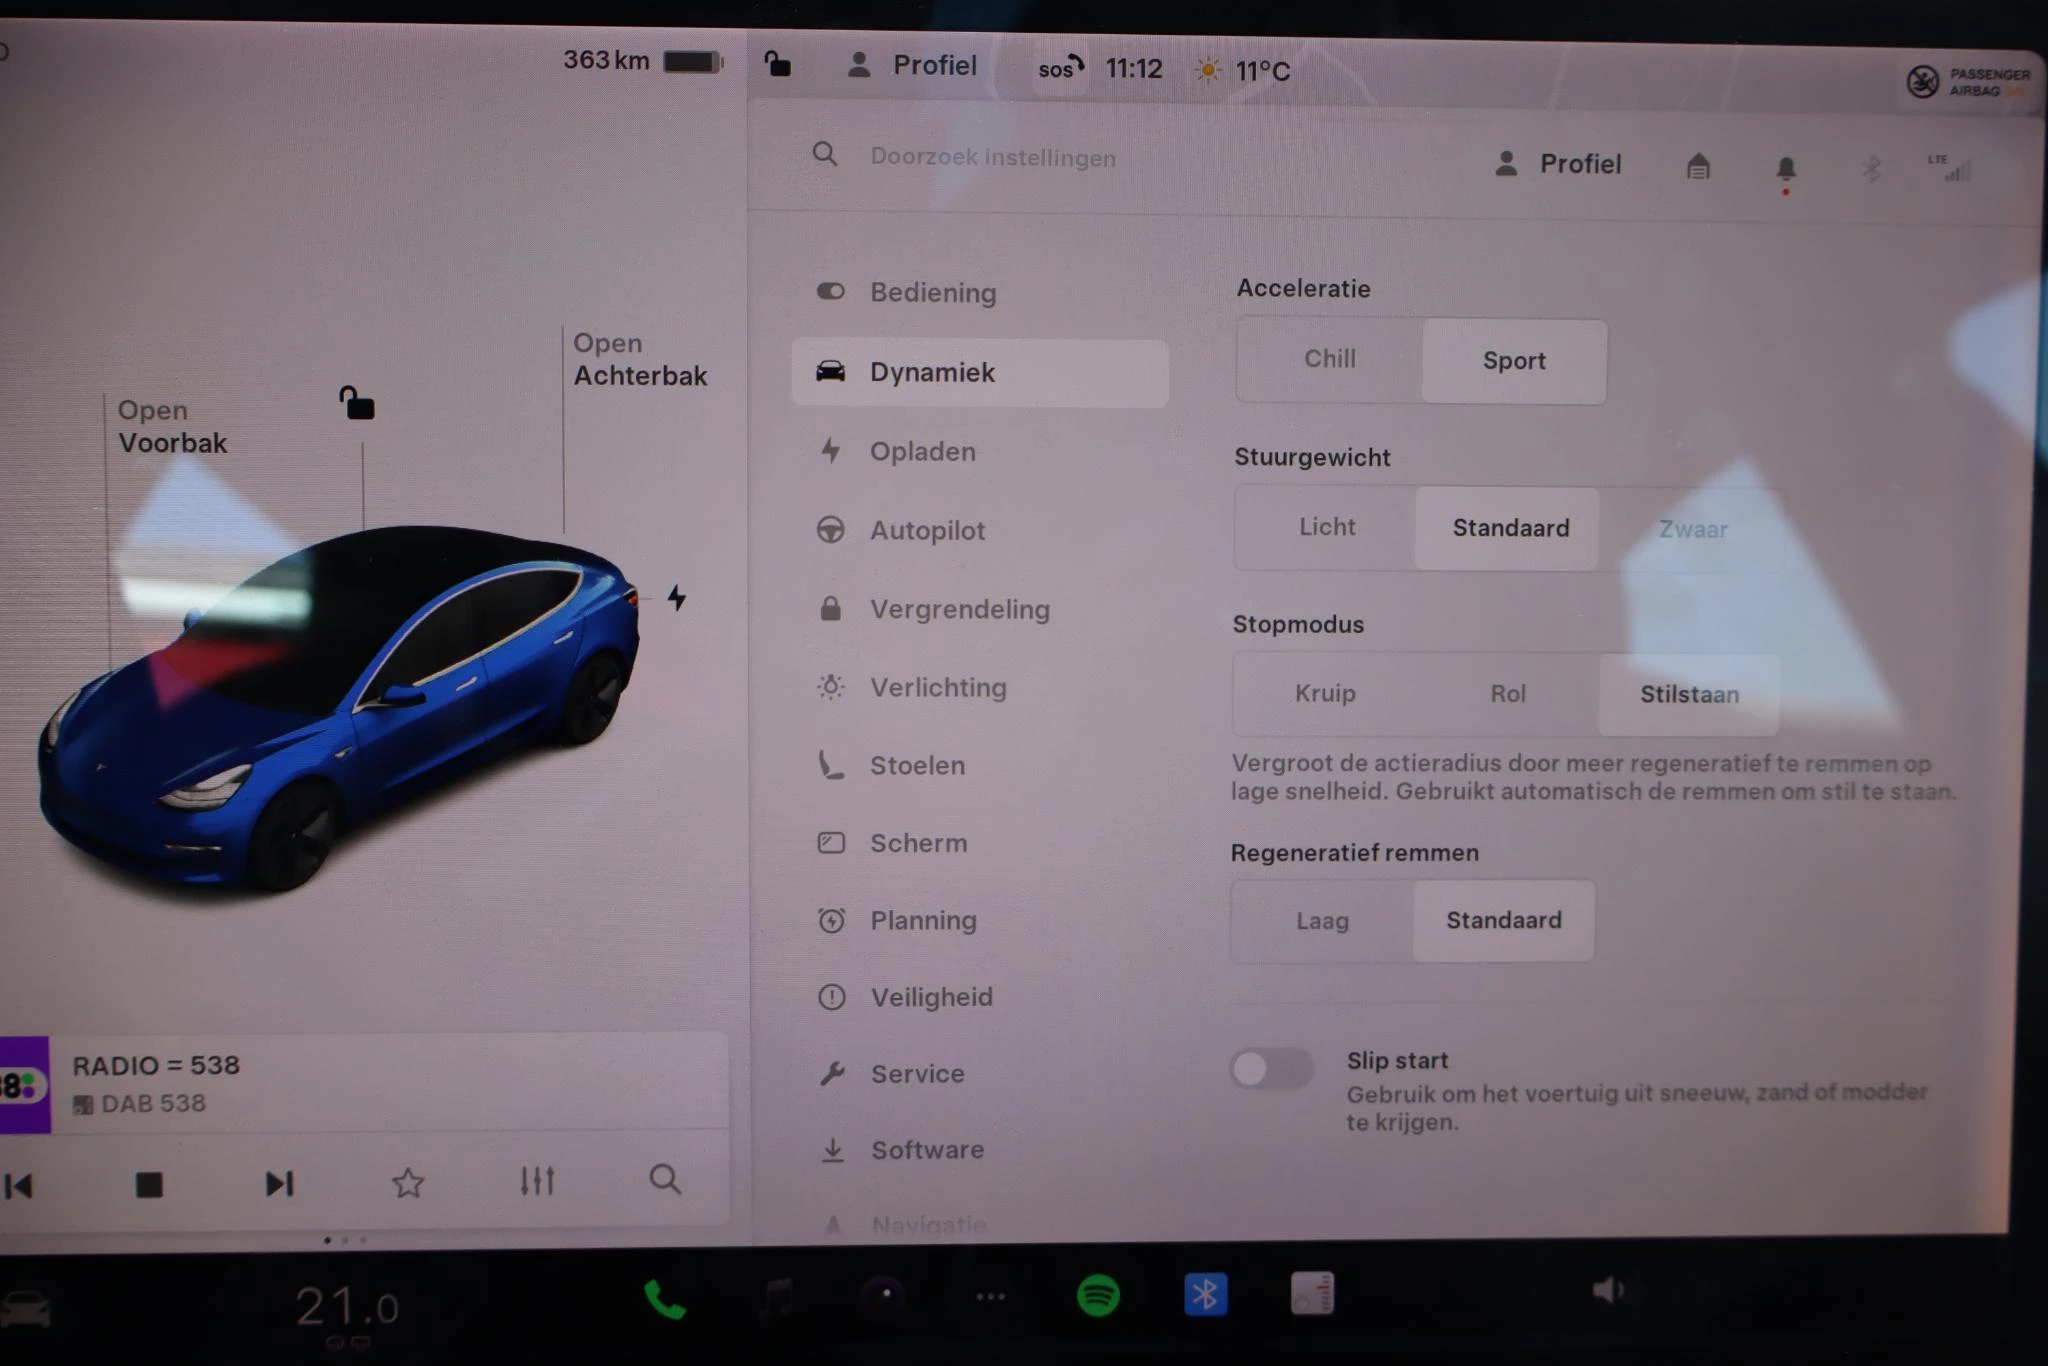Open notifications via the bell icon
This screenshot has height=1366, width=2048.
tap(1787, 168)
